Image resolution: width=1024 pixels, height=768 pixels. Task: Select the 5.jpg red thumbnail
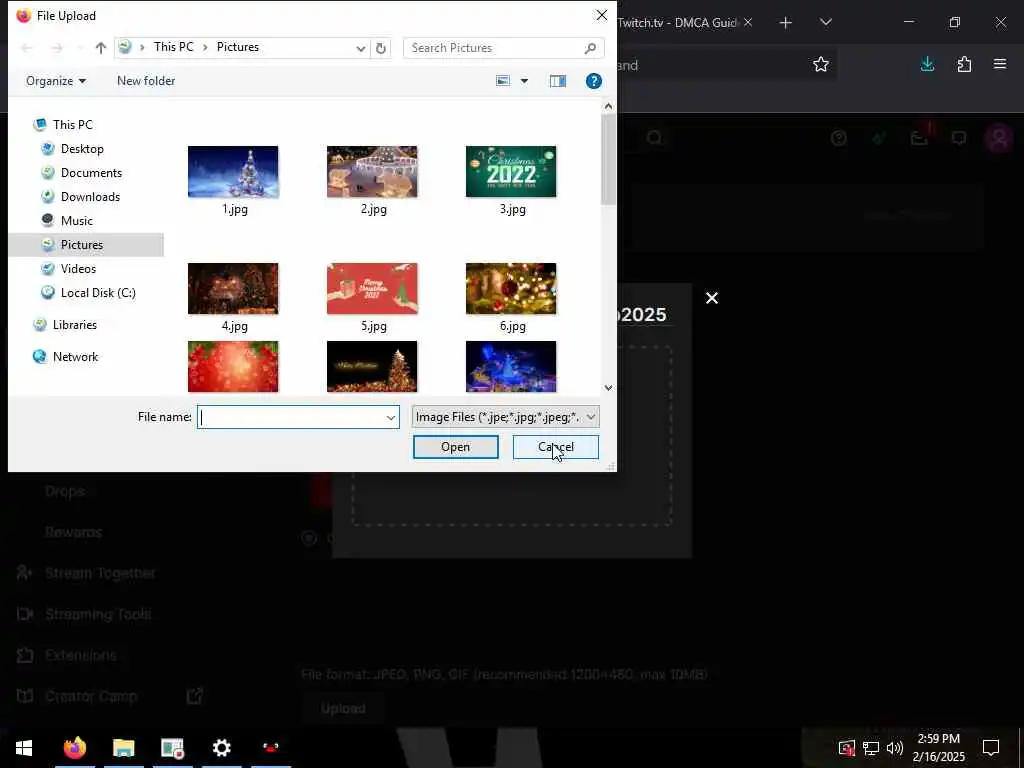coord(372,289)
